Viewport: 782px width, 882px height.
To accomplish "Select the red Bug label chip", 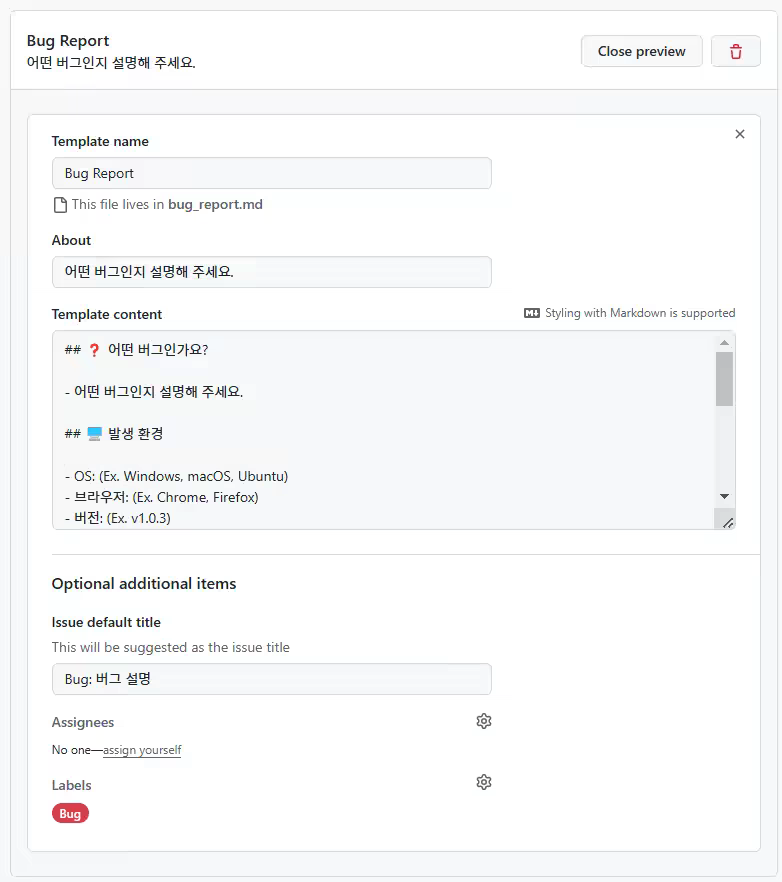I will pyautogui.click(x=69, y=813).
